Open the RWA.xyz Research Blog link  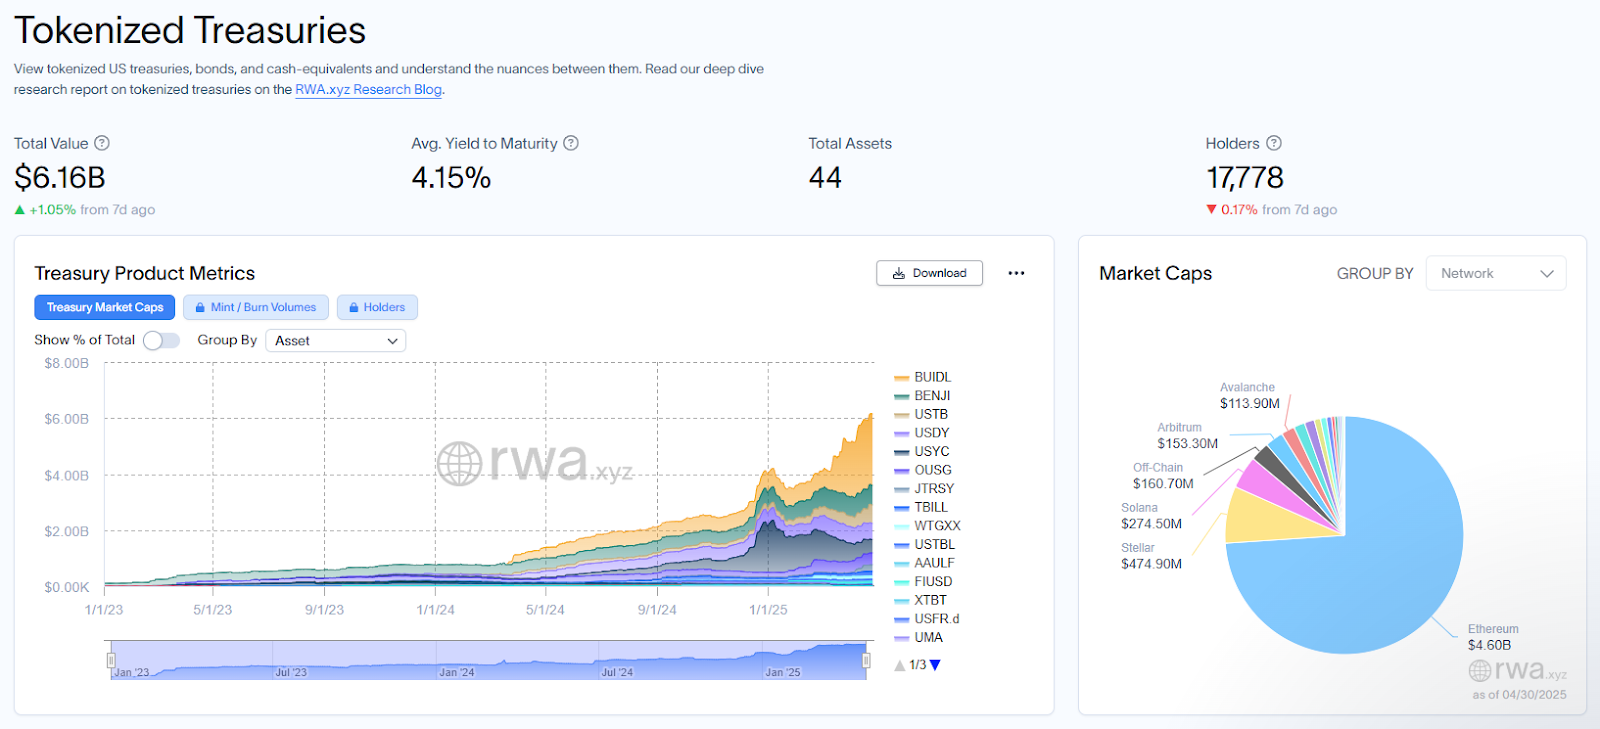coord(368,89)
